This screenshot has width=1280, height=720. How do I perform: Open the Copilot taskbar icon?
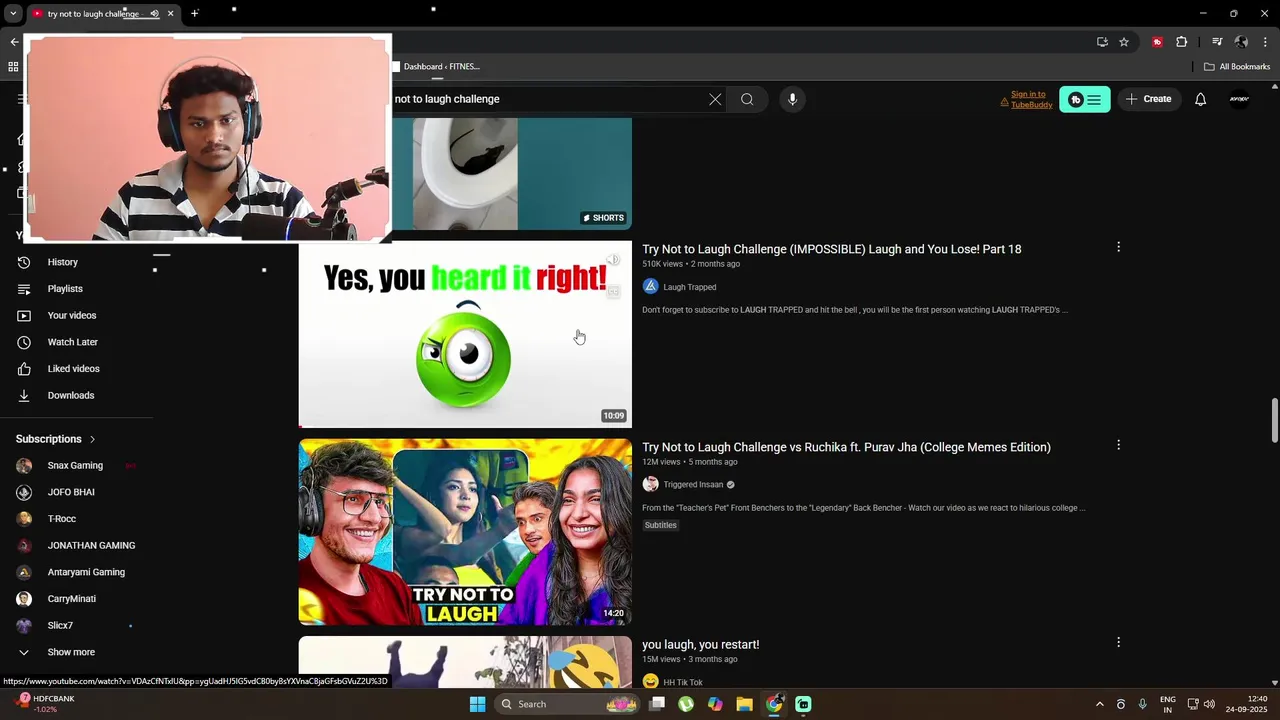[x=715, y=704]
